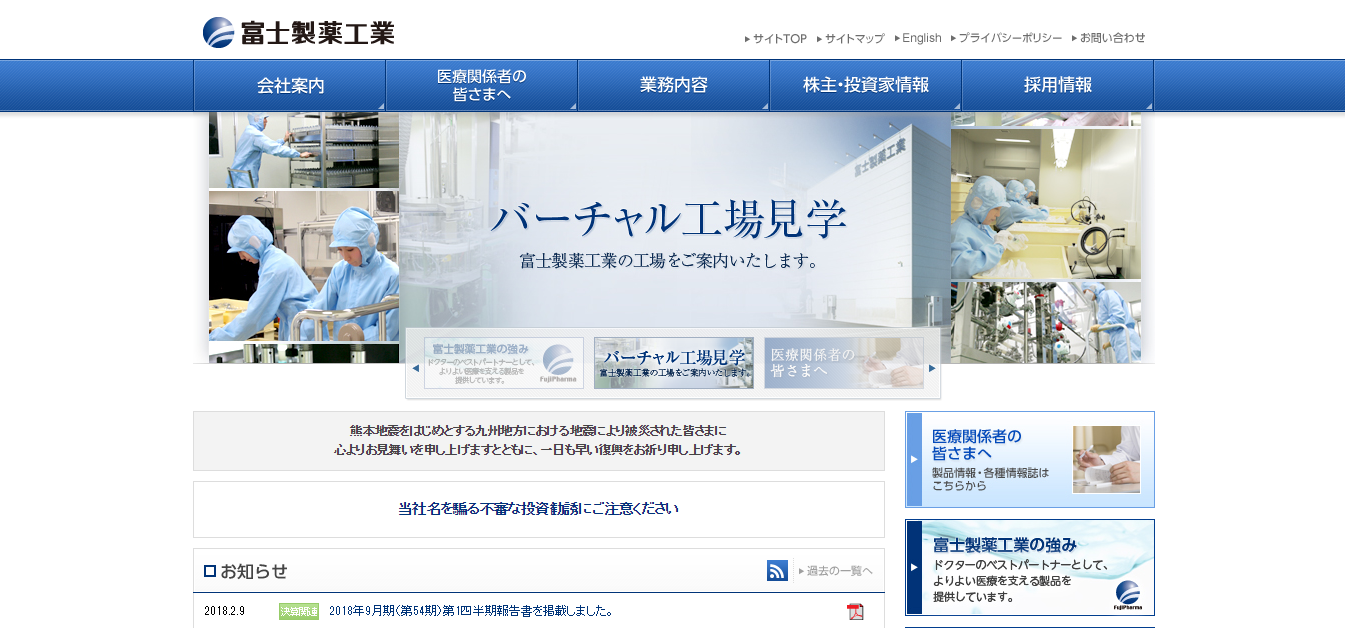1345x628 pixels.
Task: Open サイトTOP link
Action: [775, 39]
